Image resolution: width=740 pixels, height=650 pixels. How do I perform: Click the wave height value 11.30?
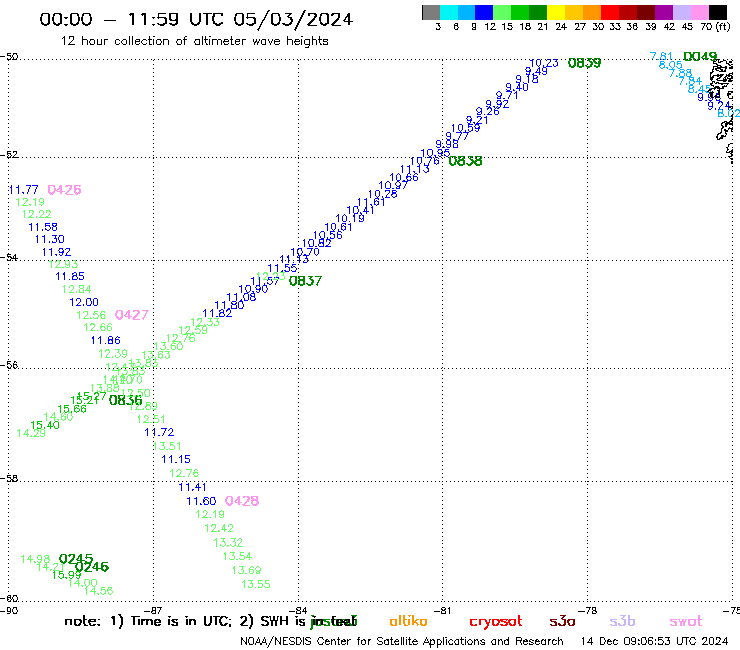point(49,239)
